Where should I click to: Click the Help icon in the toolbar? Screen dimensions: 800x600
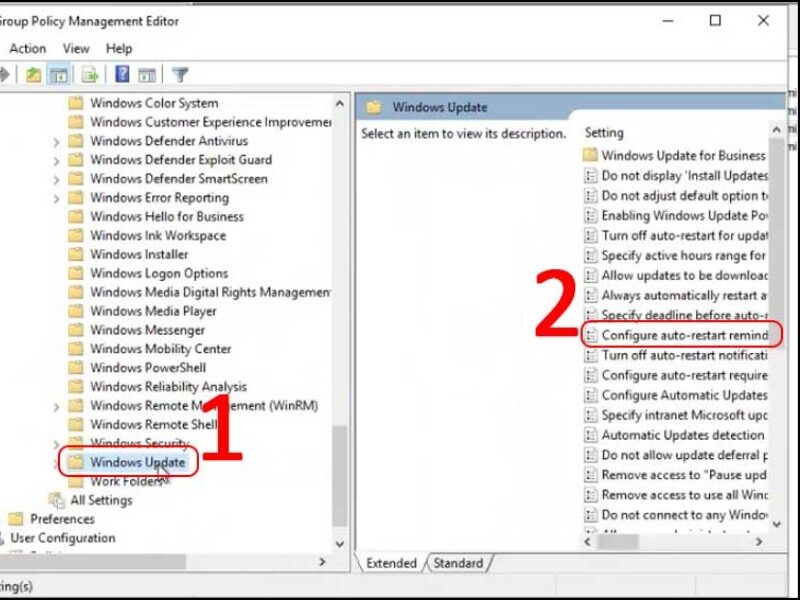(120, 73)
